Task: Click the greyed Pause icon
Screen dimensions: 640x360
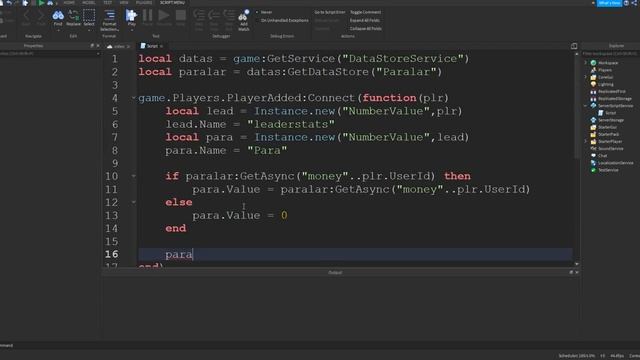Action: 147,16
